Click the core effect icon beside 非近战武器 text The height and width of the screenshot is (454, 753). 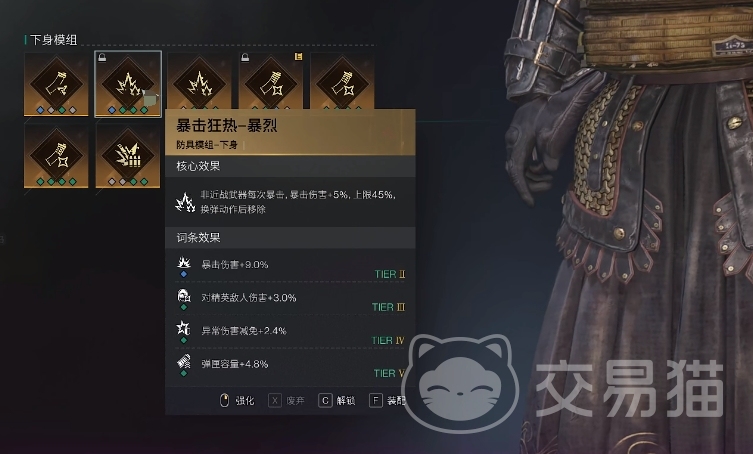[185, 202]
